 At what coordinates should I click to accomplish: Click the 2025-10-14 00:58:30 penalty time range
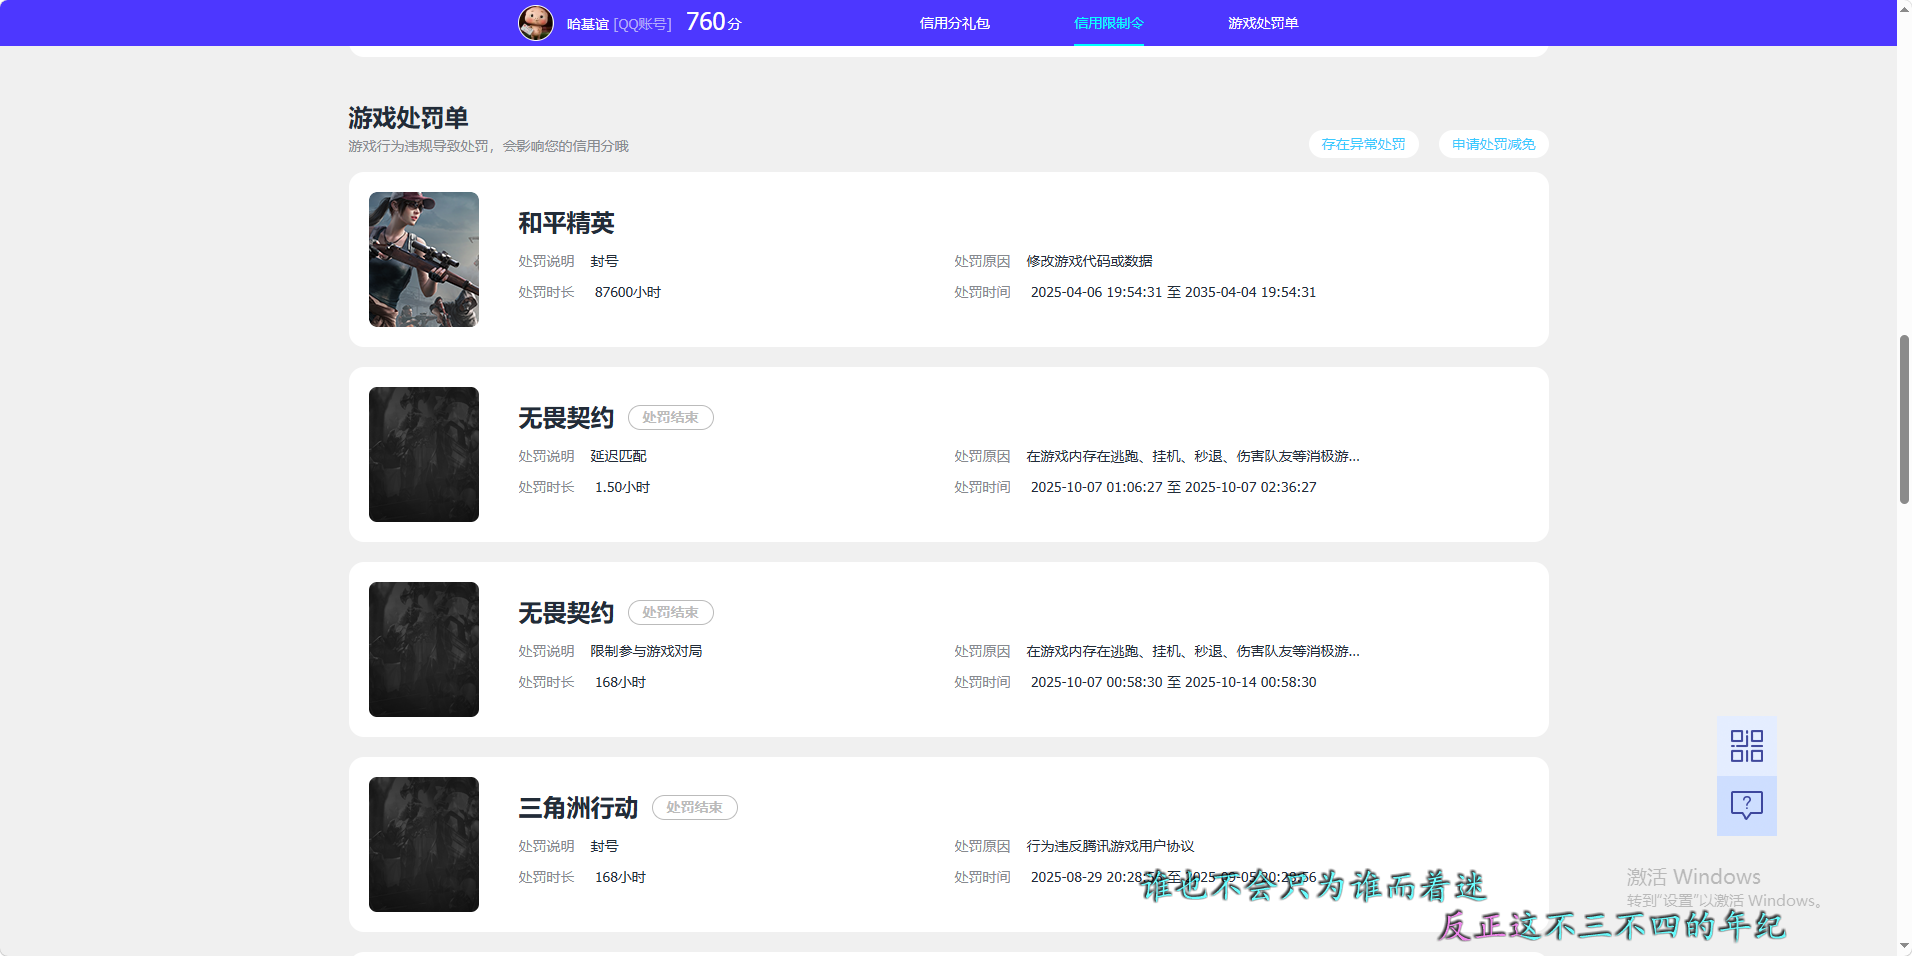(x=1173, y=682)
